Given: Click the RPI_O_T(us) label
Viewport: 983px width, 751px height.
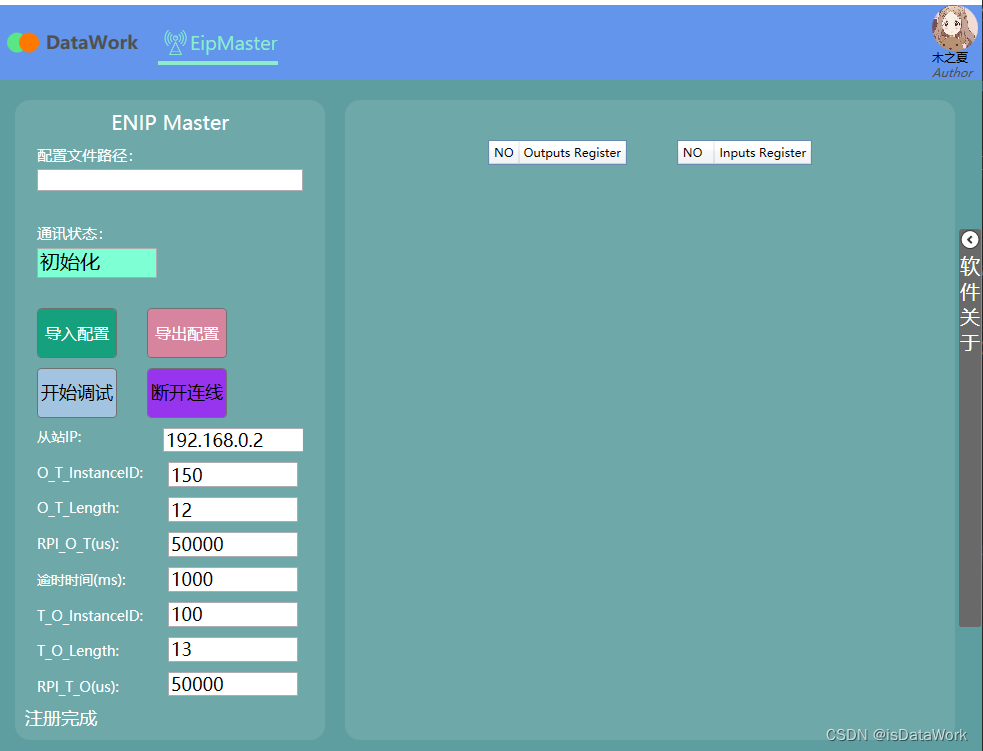Looking at the screenshot, I should point(78,544).
